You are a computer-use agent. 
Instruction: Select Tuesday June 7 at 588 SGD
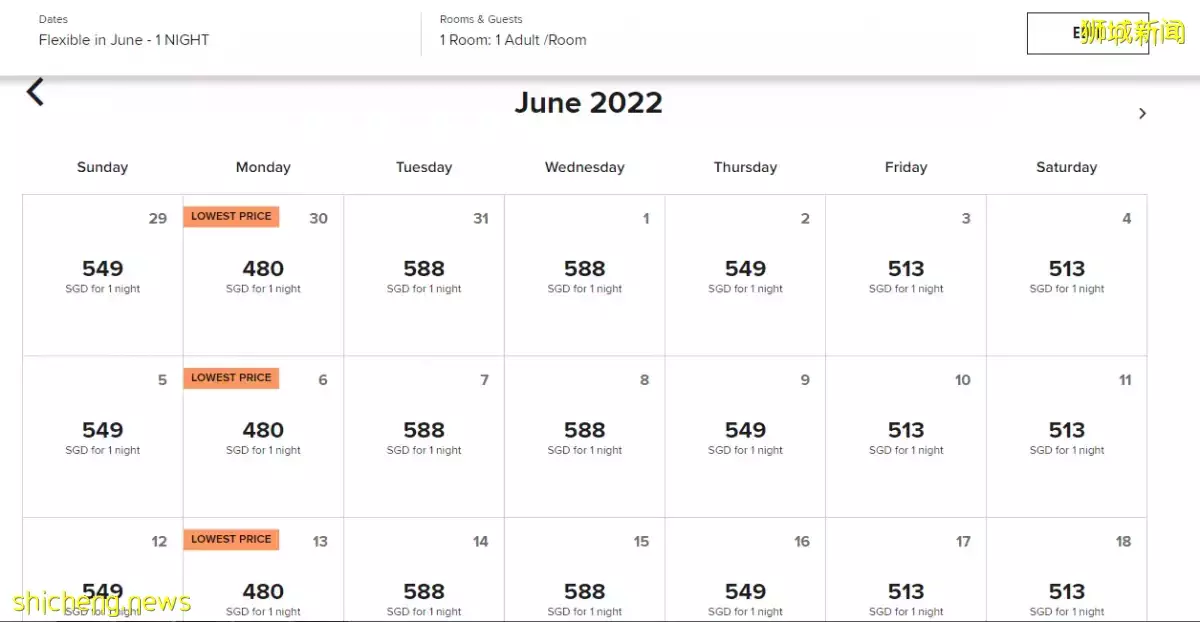click(x=424, y=437)
